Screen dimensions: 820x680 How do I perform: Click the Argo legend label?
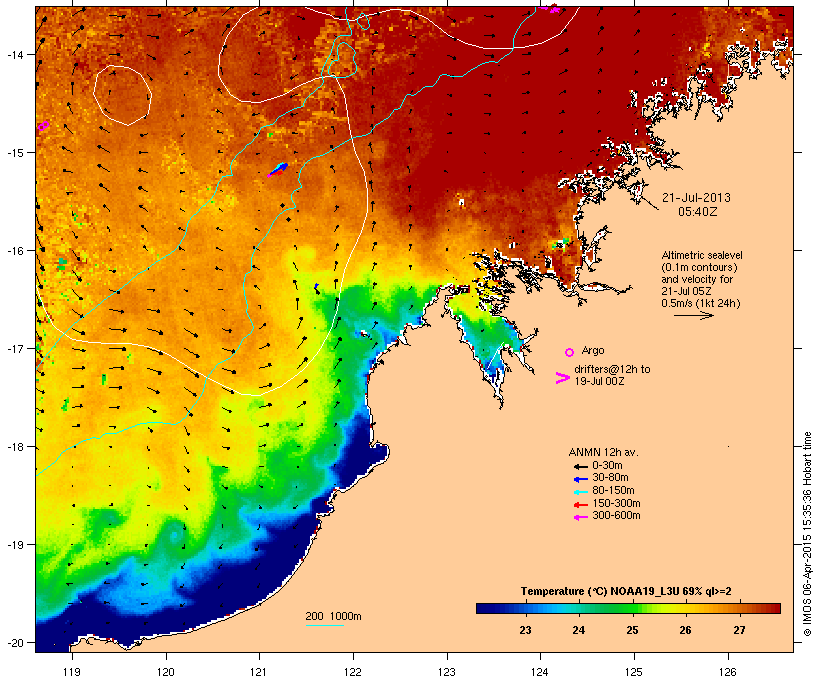(x=593, y=350)
